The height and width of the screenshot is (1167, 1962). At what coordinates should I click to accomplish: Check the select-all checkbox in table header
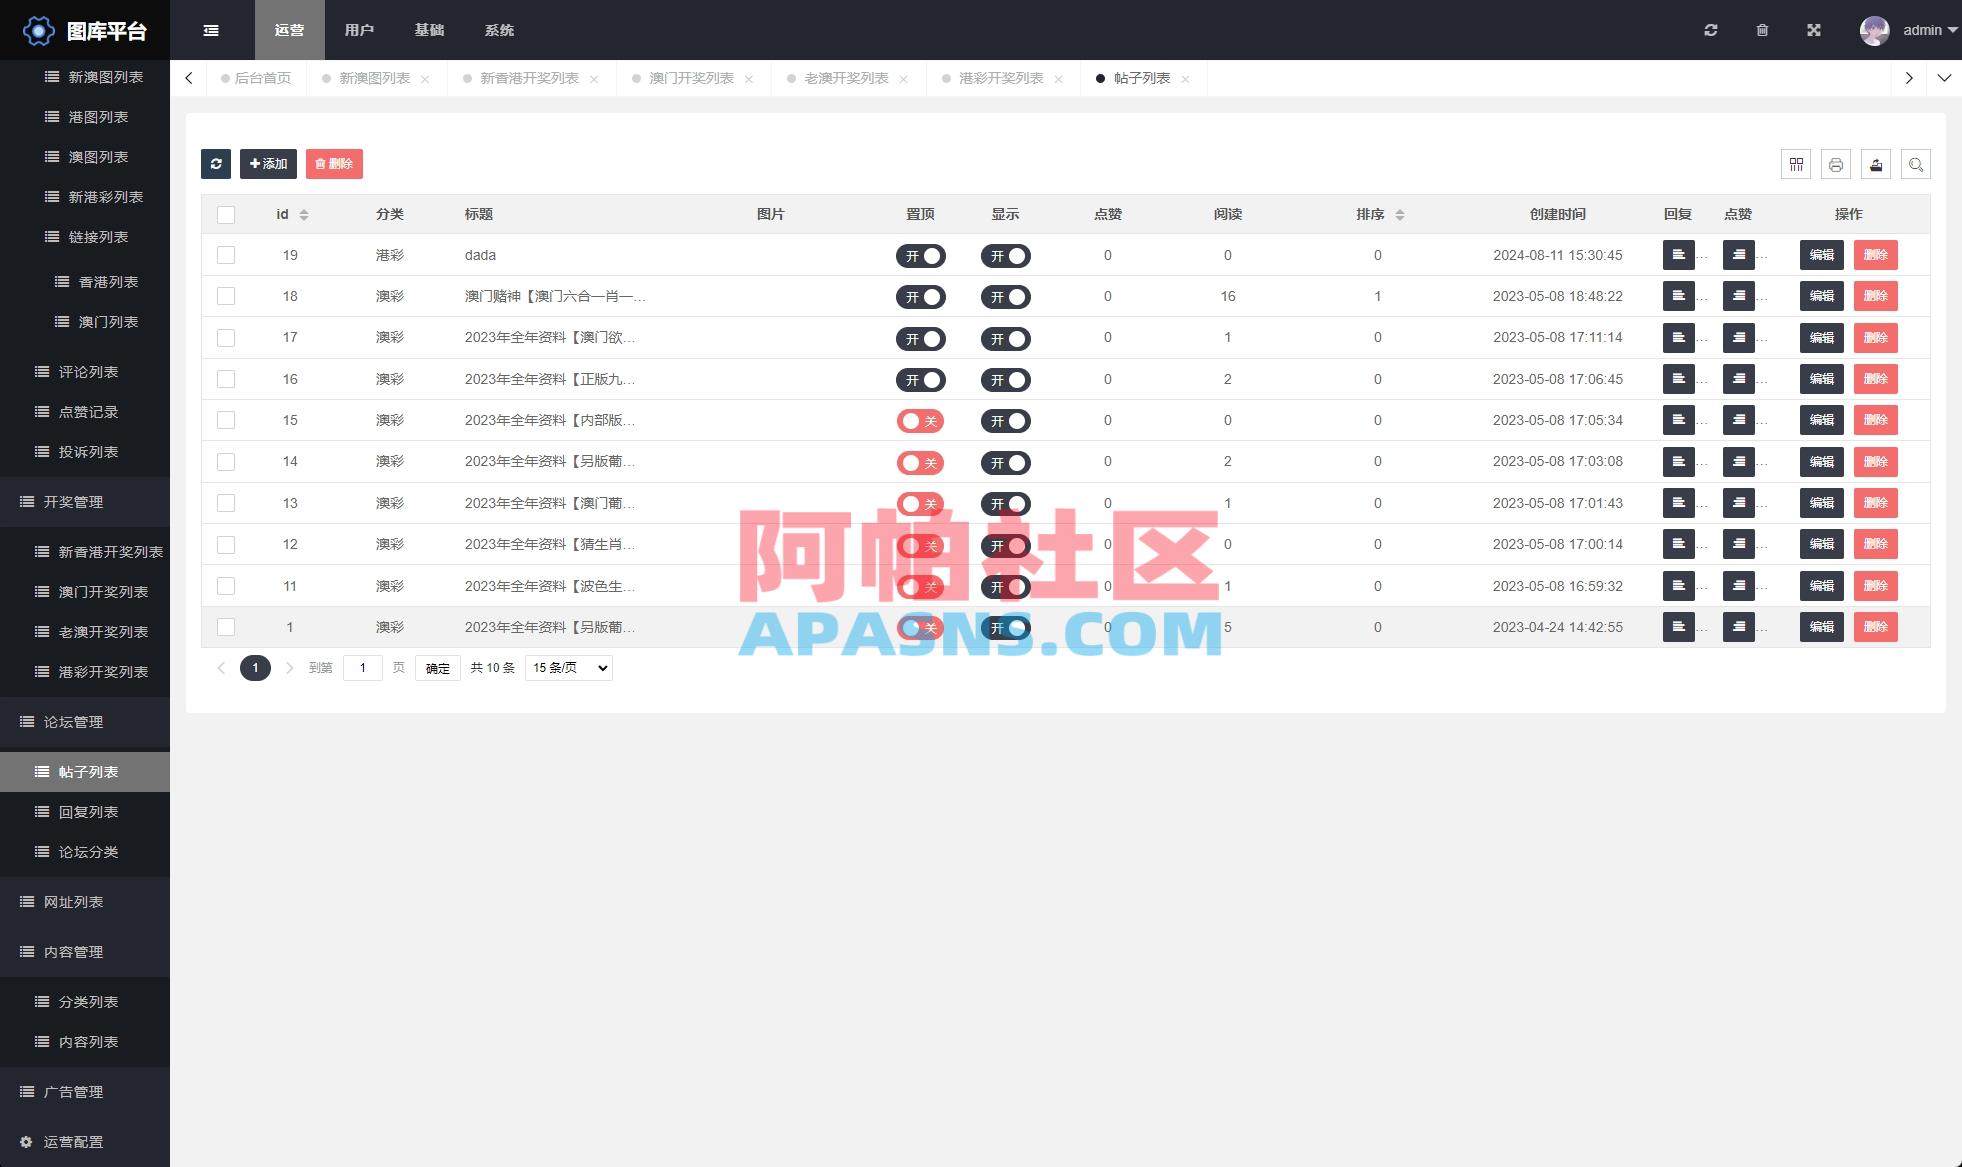226,214
